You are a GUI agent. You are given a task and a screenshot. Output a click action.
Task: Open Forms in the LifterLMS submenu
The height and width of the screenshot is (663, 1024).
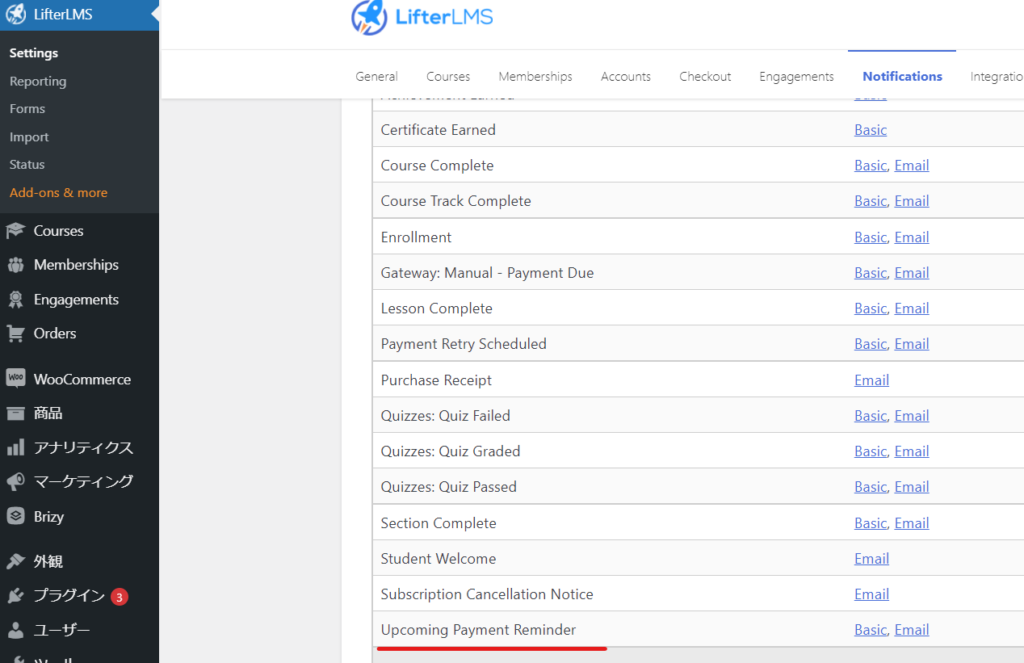[x=27, y=108]
